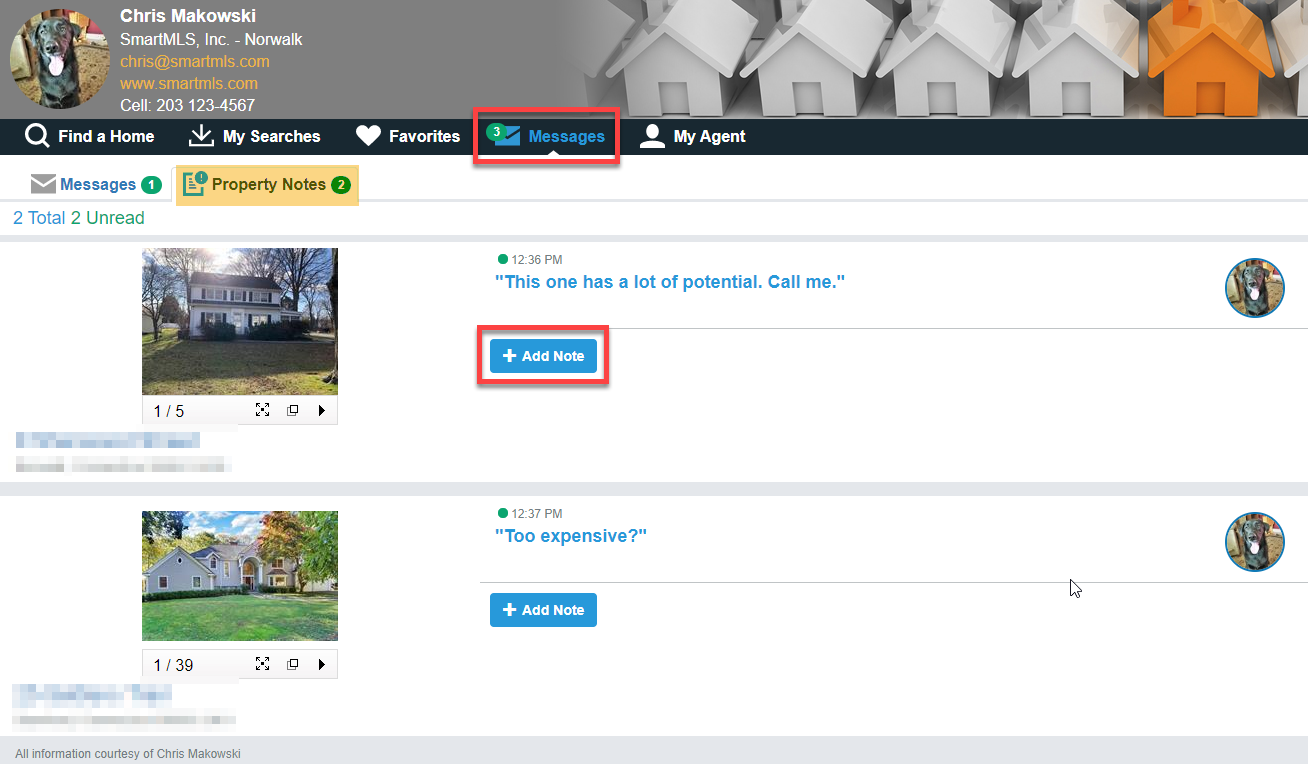Image resolution: width=1308 pixels, height=764 pixels.
Task: Open My Searches in navigation bar
Action: (254, 136)
